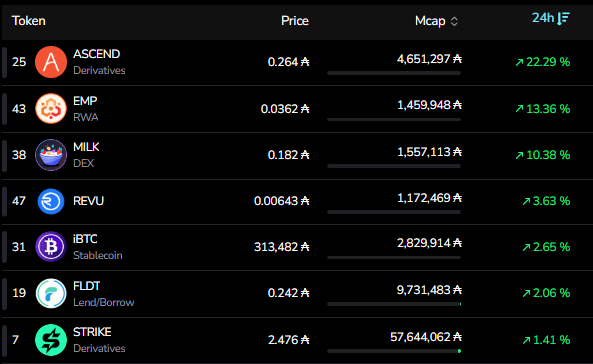This screenshot has width=593, height=364.
Task: Click the 1.41 % change value
Action: [x=546, y=340]
